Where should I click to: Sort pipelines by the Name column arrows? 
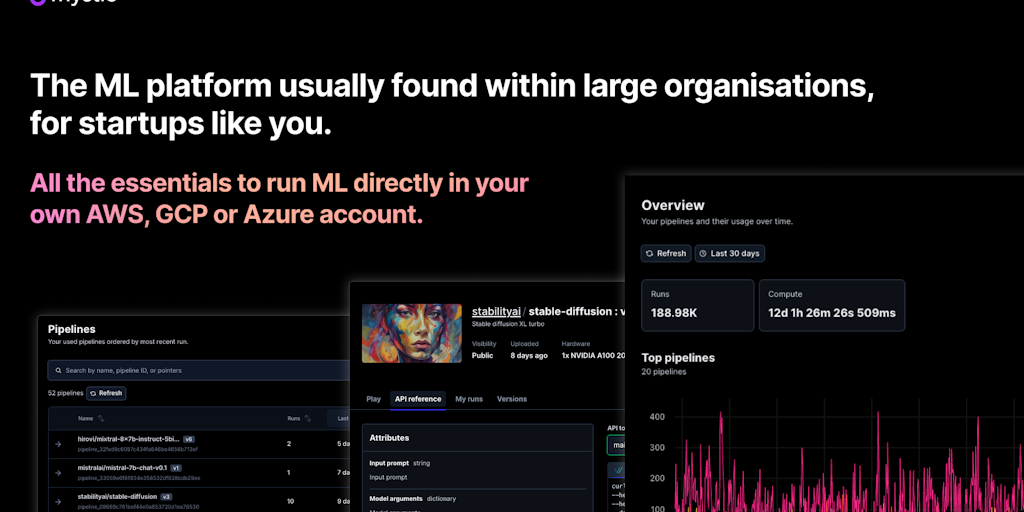click(101, 419)
